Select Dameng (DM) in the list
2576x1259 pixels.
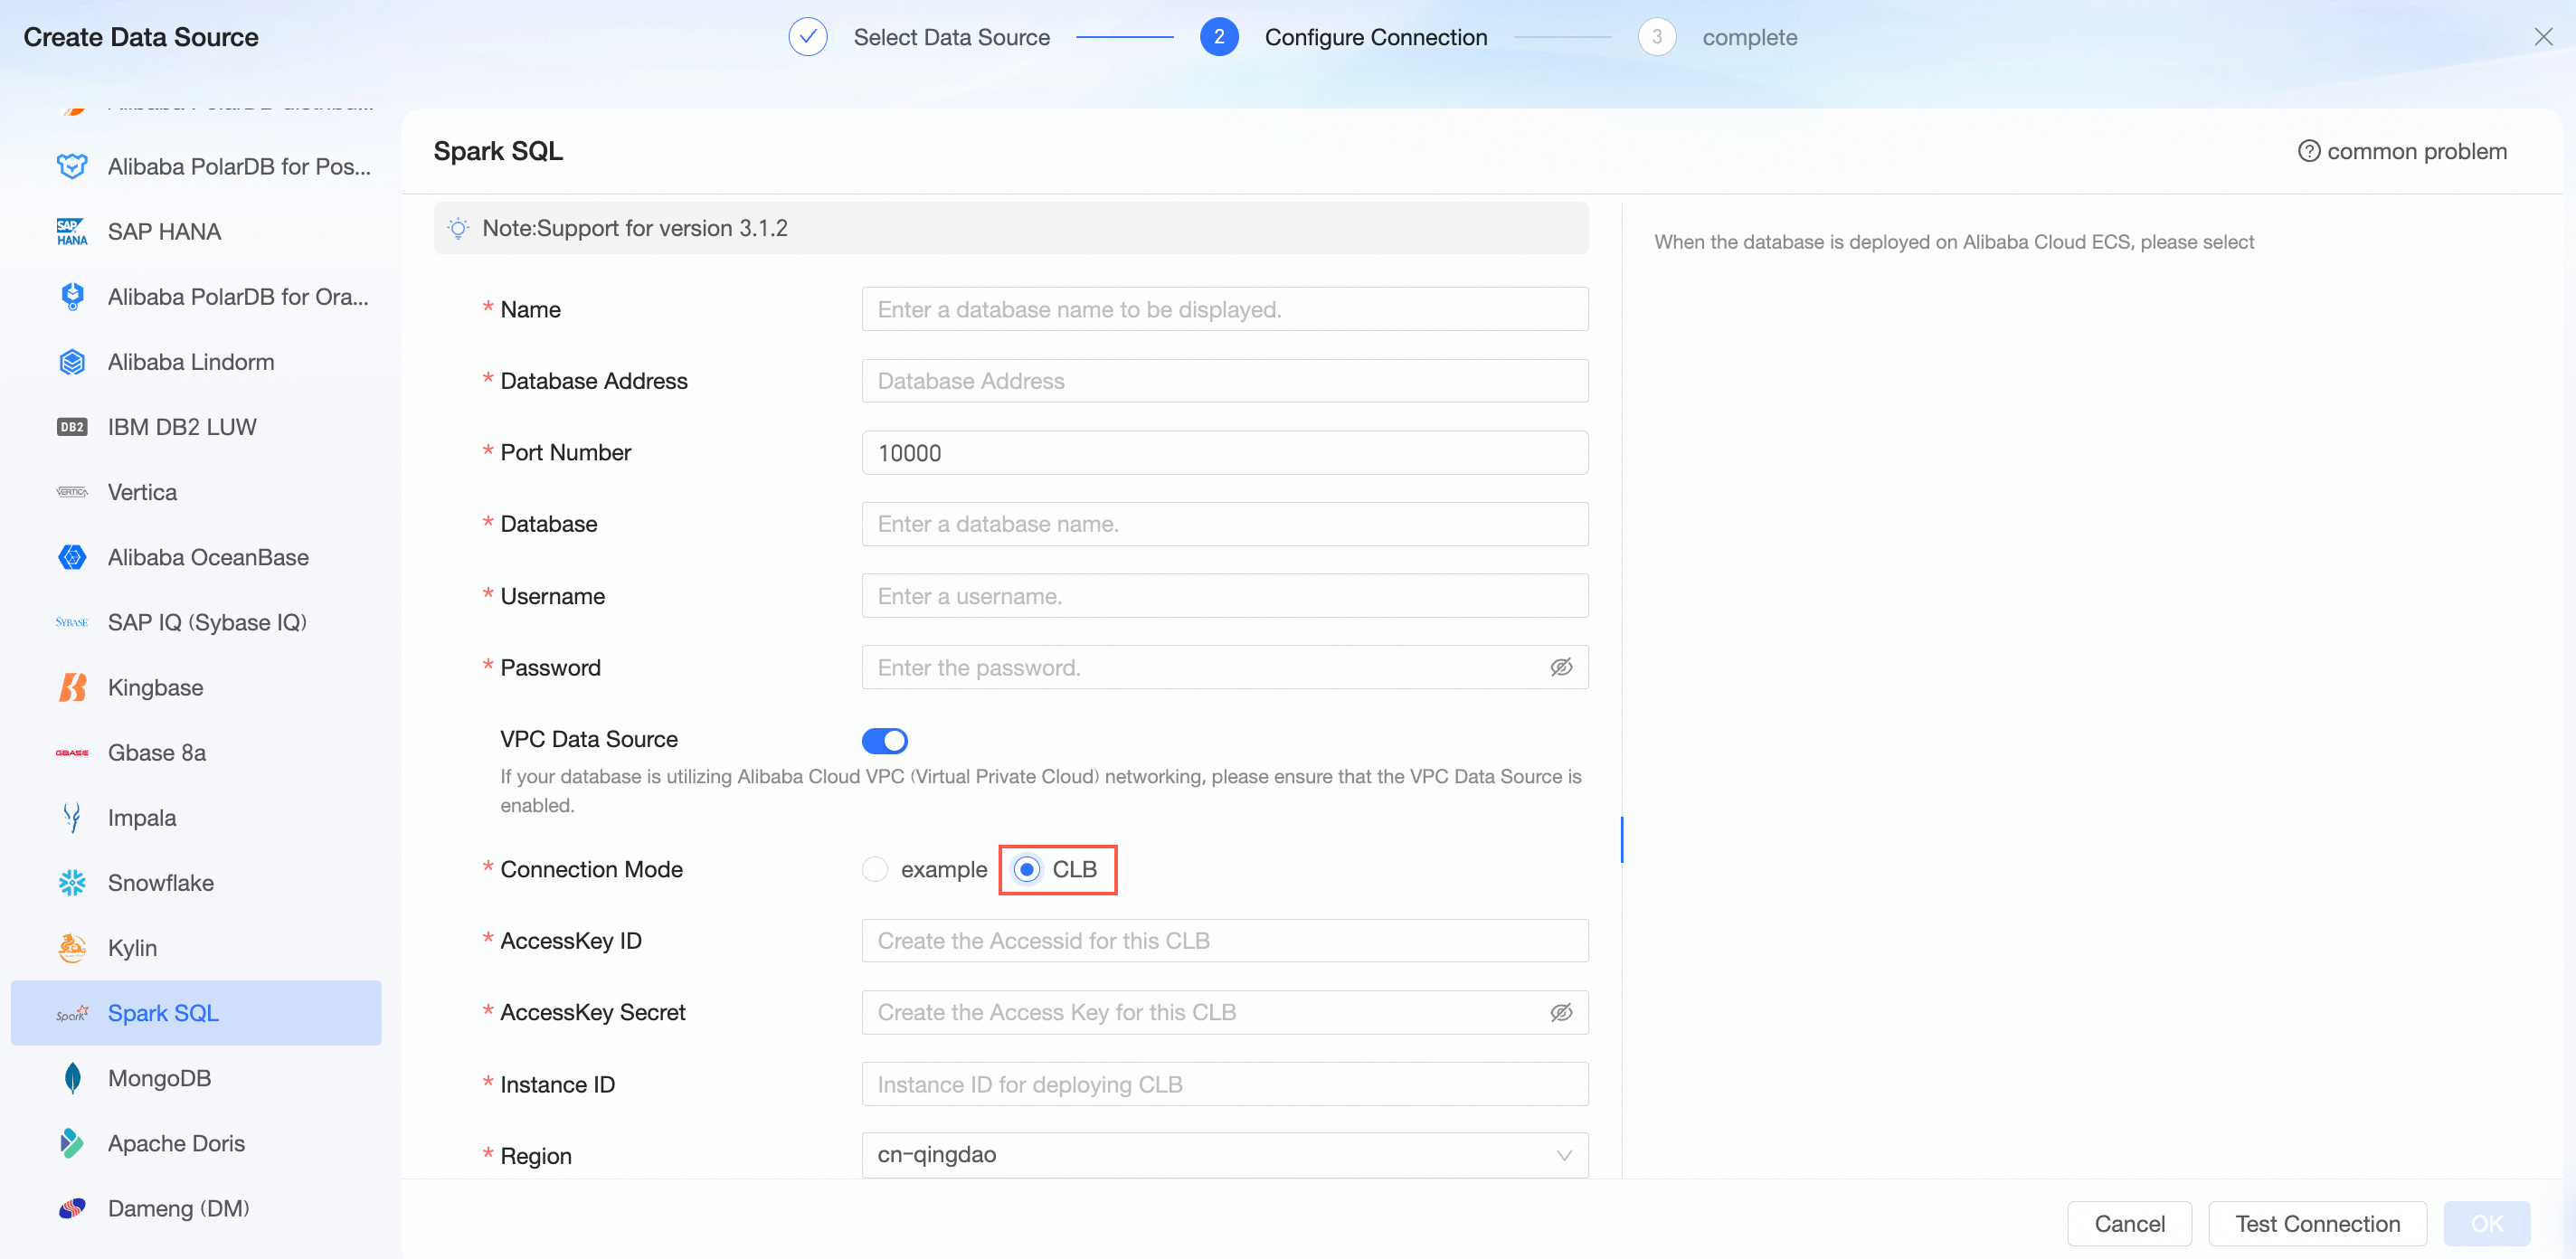(x=178, y=1207)
